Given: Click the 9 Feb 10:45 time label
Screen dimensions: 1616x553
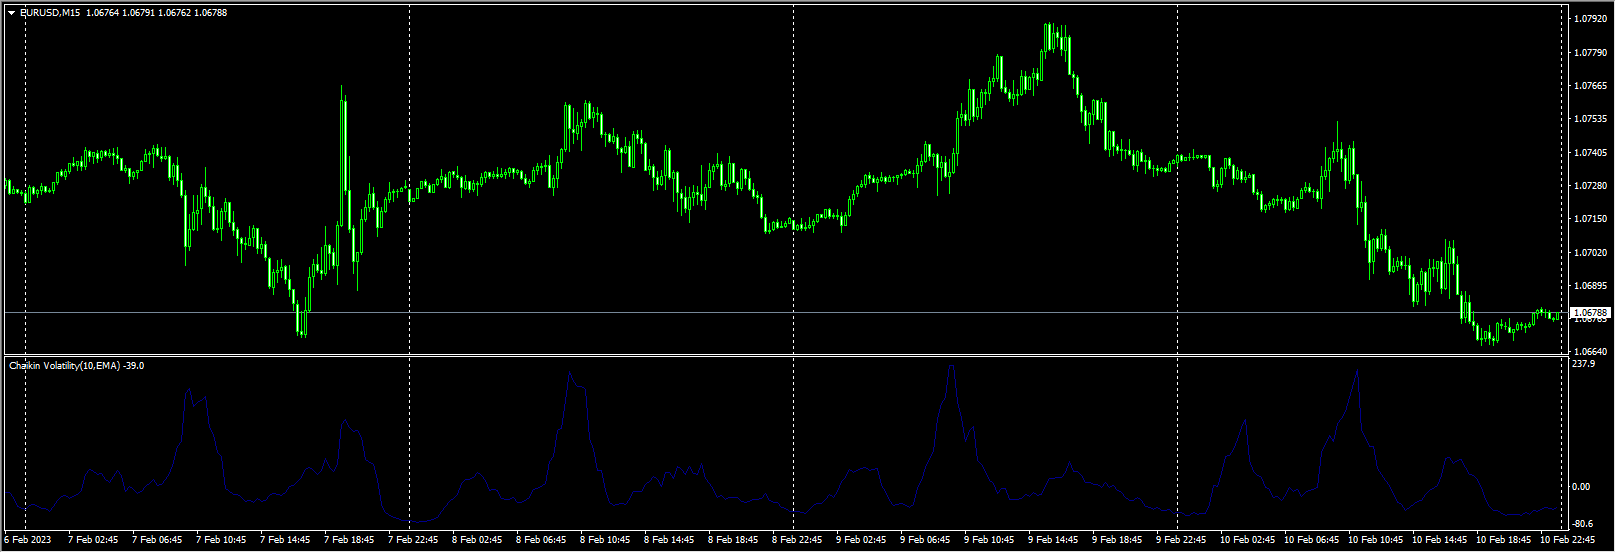Looking at the screenshot, I should click(989, 540).
